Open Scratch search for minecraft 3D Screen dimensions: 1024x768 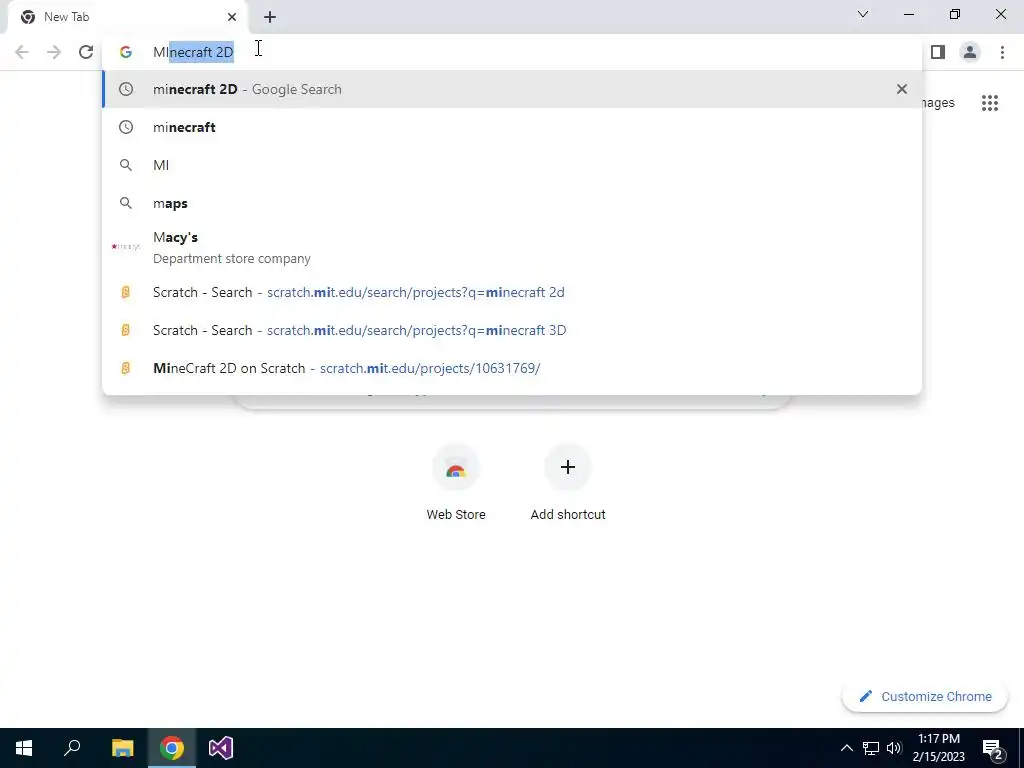512,330
